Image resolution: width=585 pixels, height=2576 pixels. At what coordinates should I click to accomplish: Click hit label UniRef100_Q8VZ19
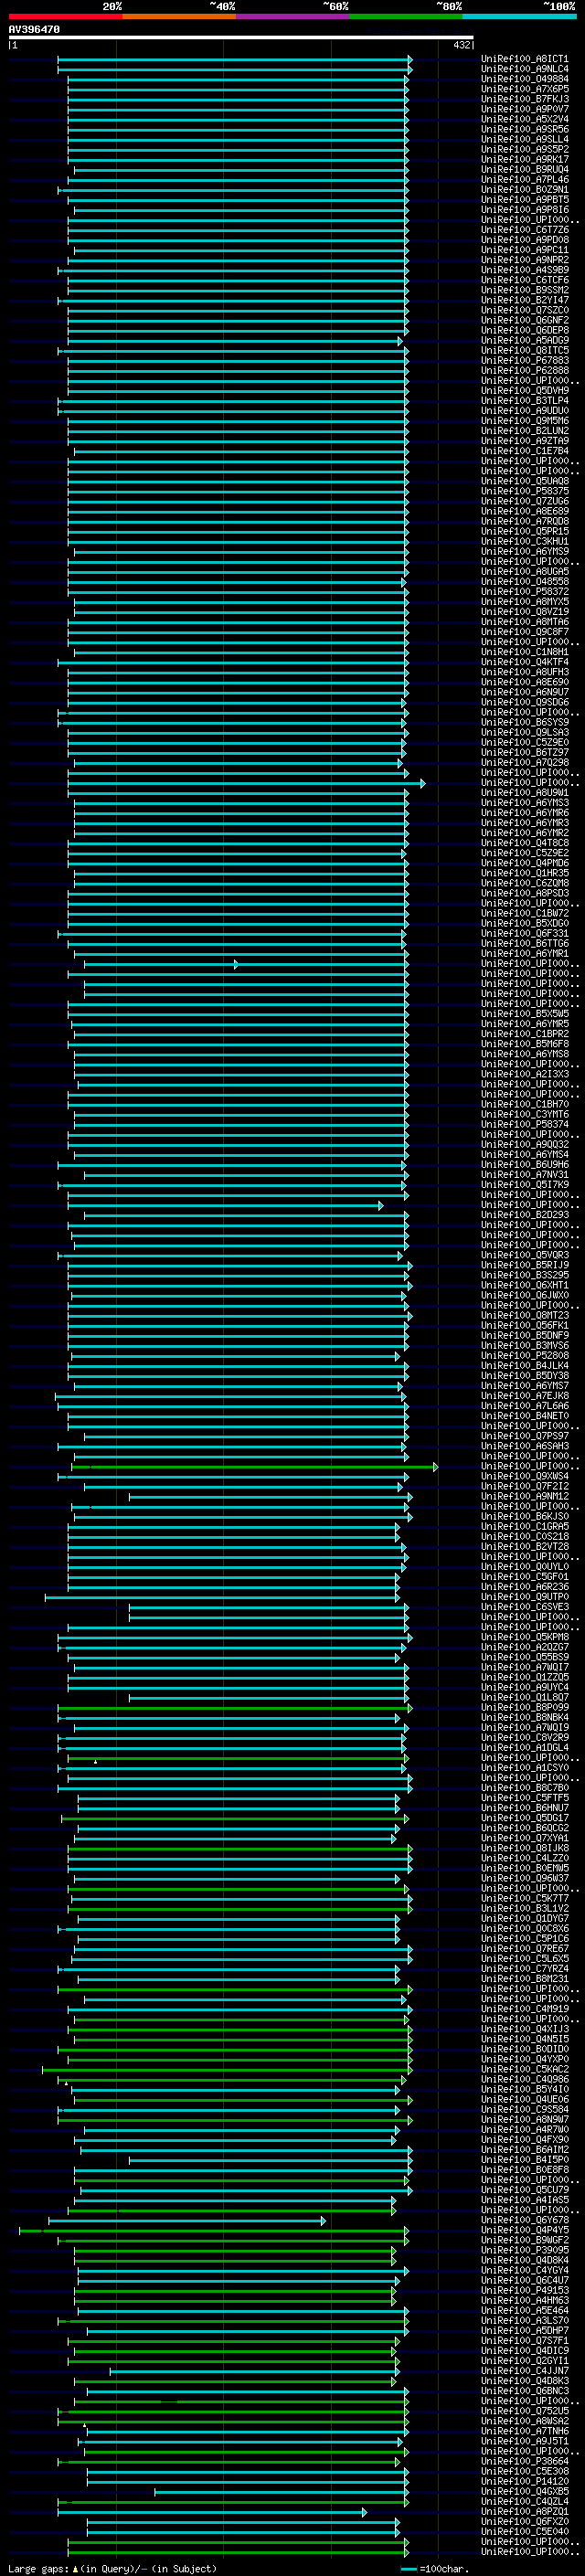pos(525,612)
